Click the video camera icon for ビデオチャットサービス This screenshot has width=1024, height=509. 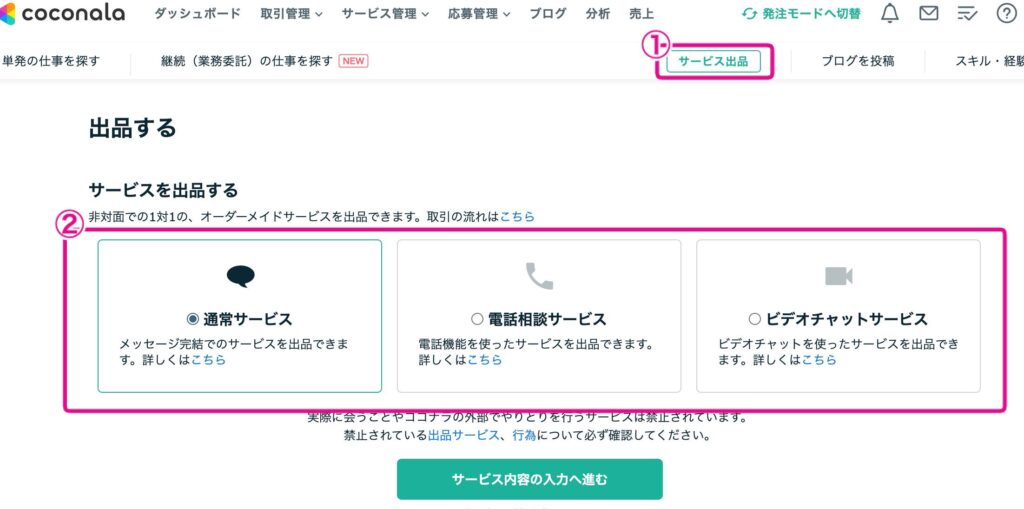click(x=838, y=276)
